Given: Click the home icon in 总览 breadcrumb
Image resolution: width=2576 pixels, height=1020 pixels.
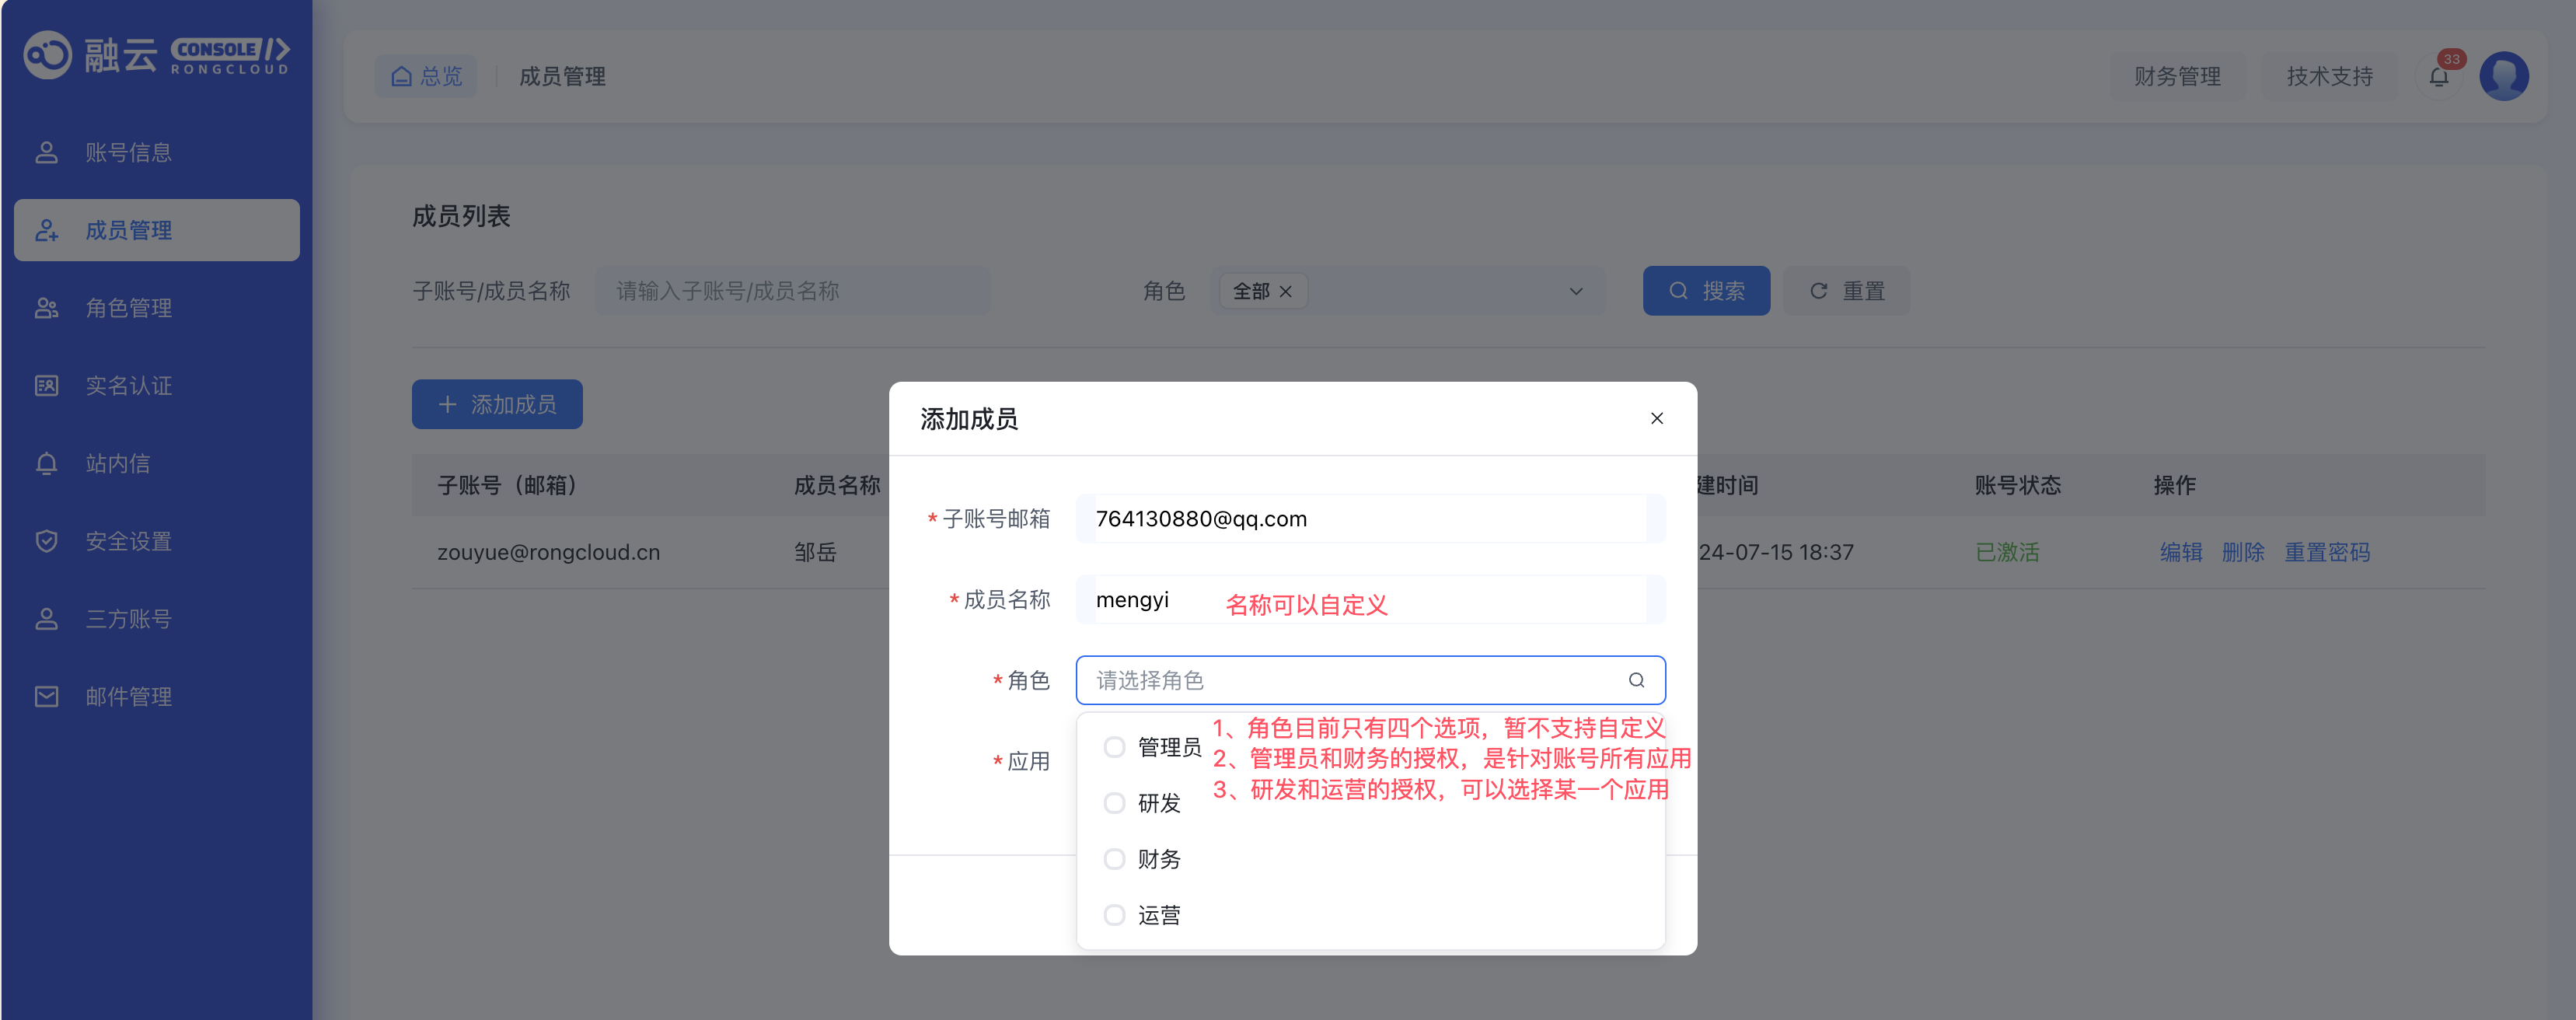Looking at the screenshot, I should pos(401,76).
